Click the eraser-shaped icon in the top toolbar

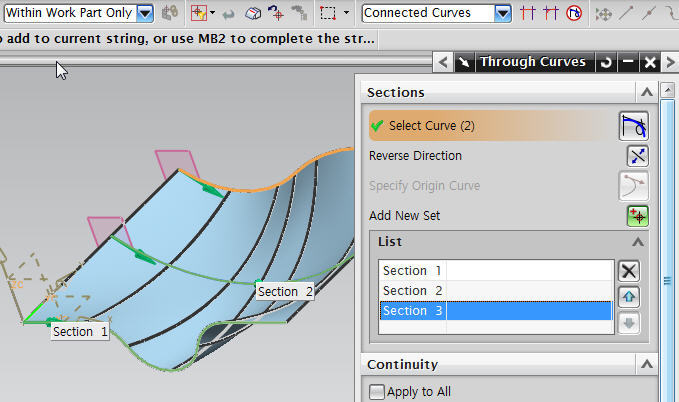click(253, 13)
